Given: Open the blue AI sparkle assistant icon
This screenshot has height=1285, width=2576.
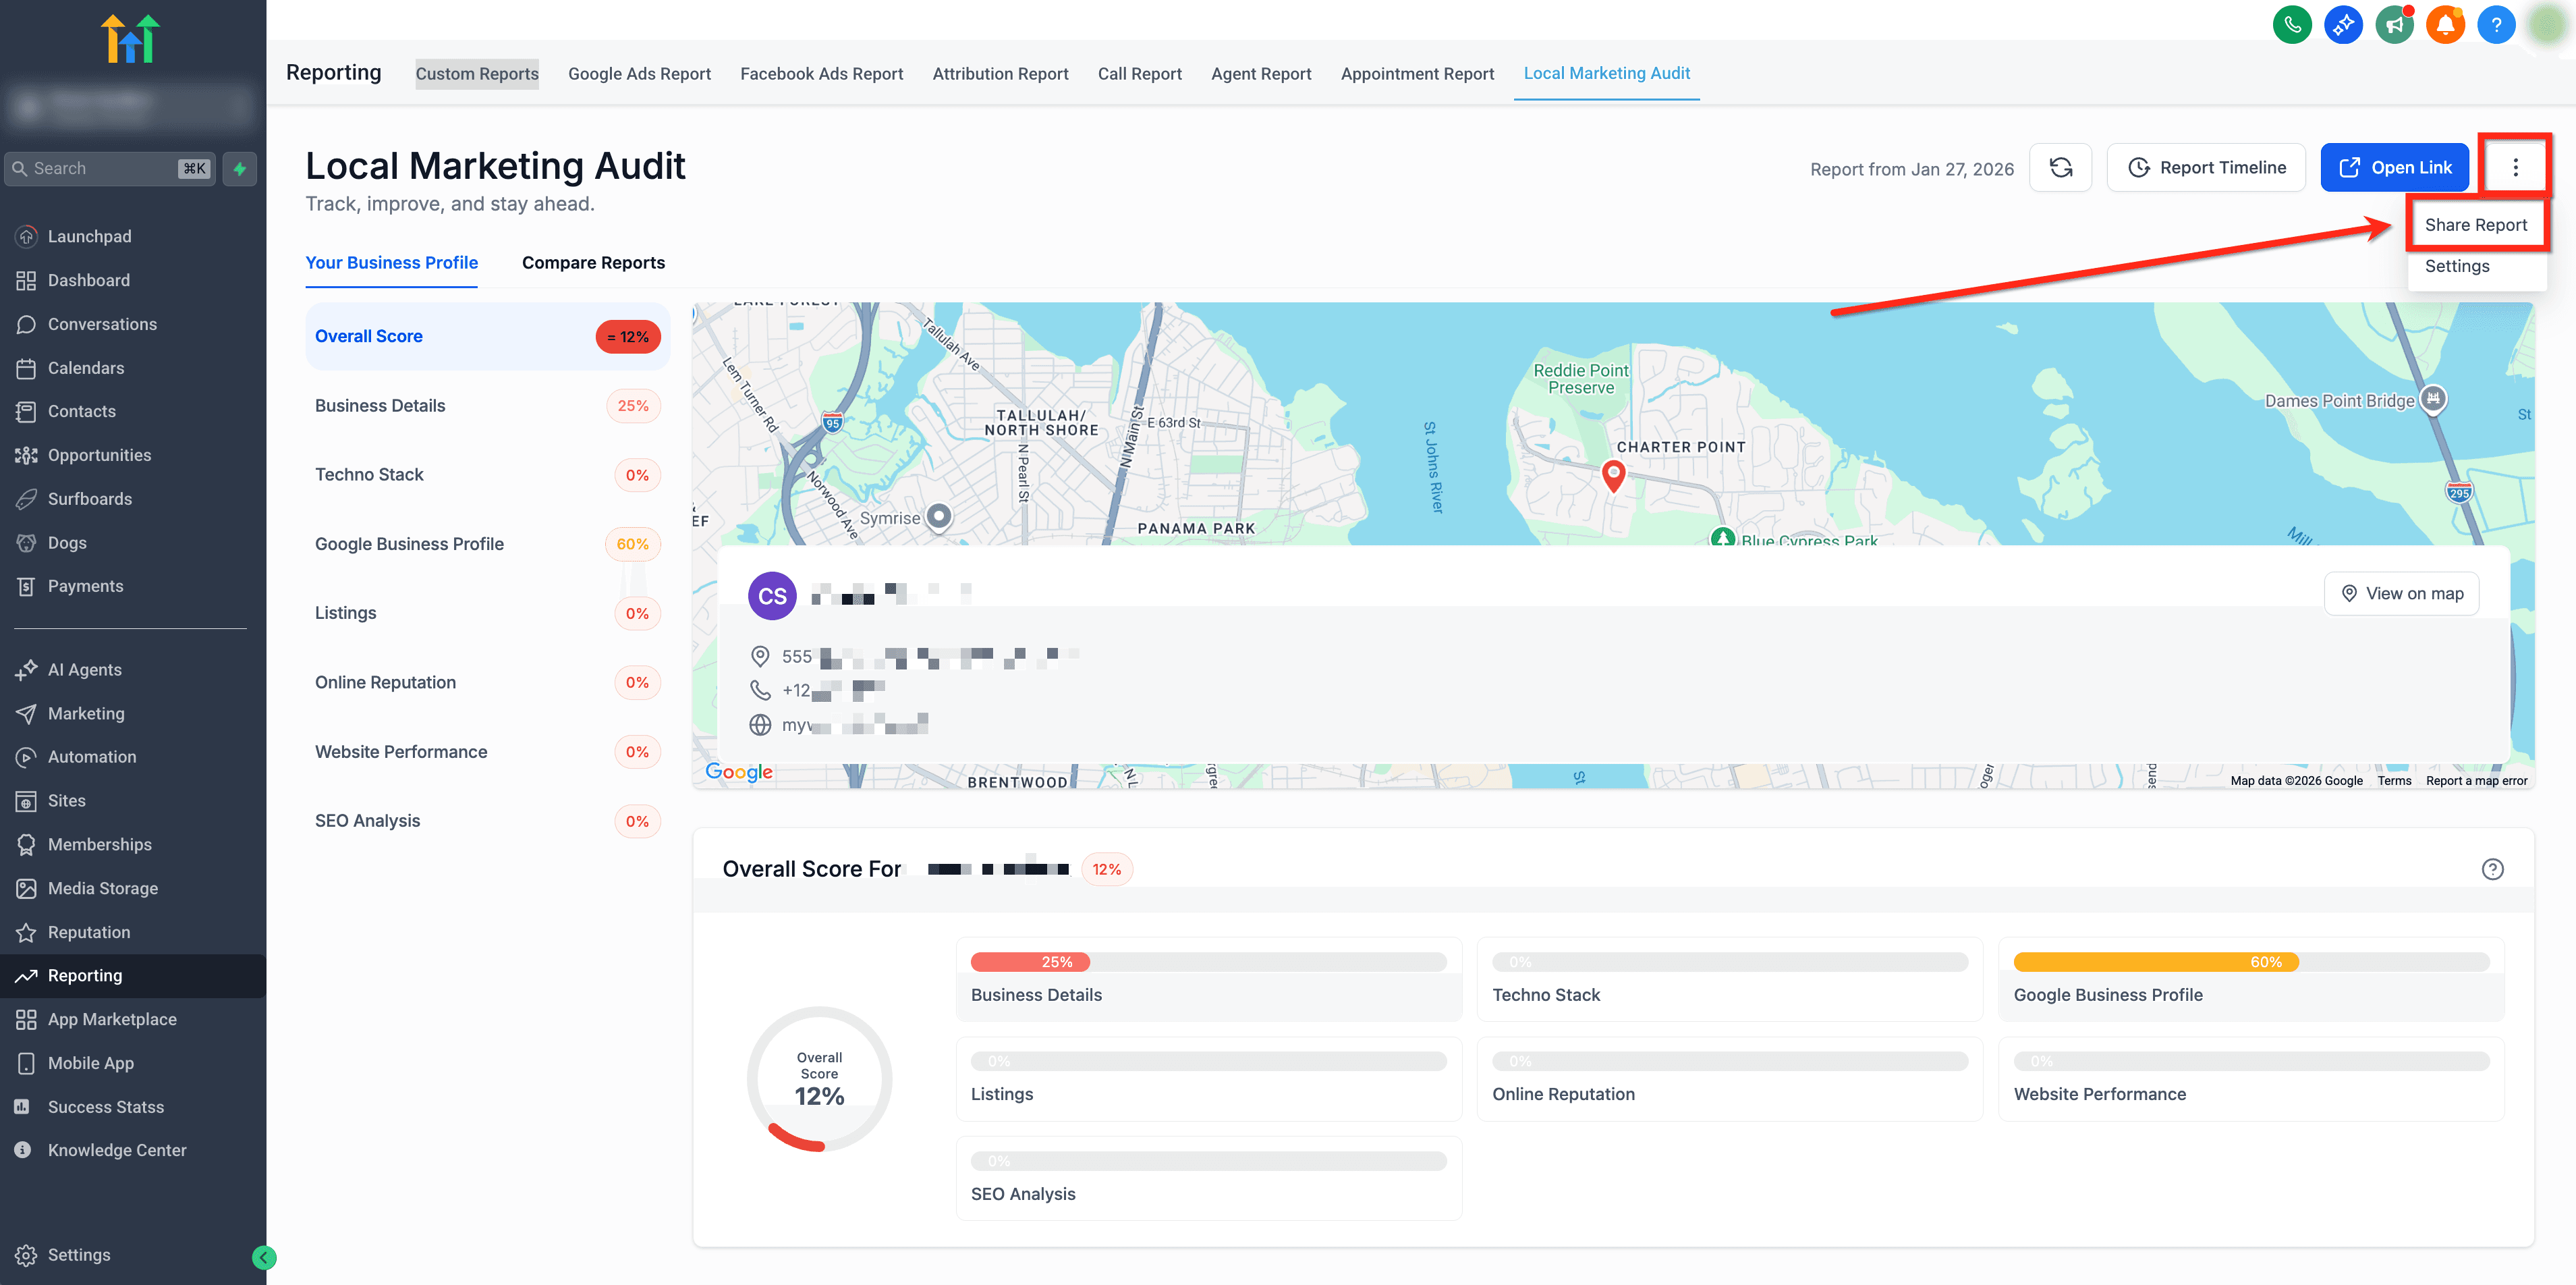Looking at the screenshot, I should (x=2343, y=25).
